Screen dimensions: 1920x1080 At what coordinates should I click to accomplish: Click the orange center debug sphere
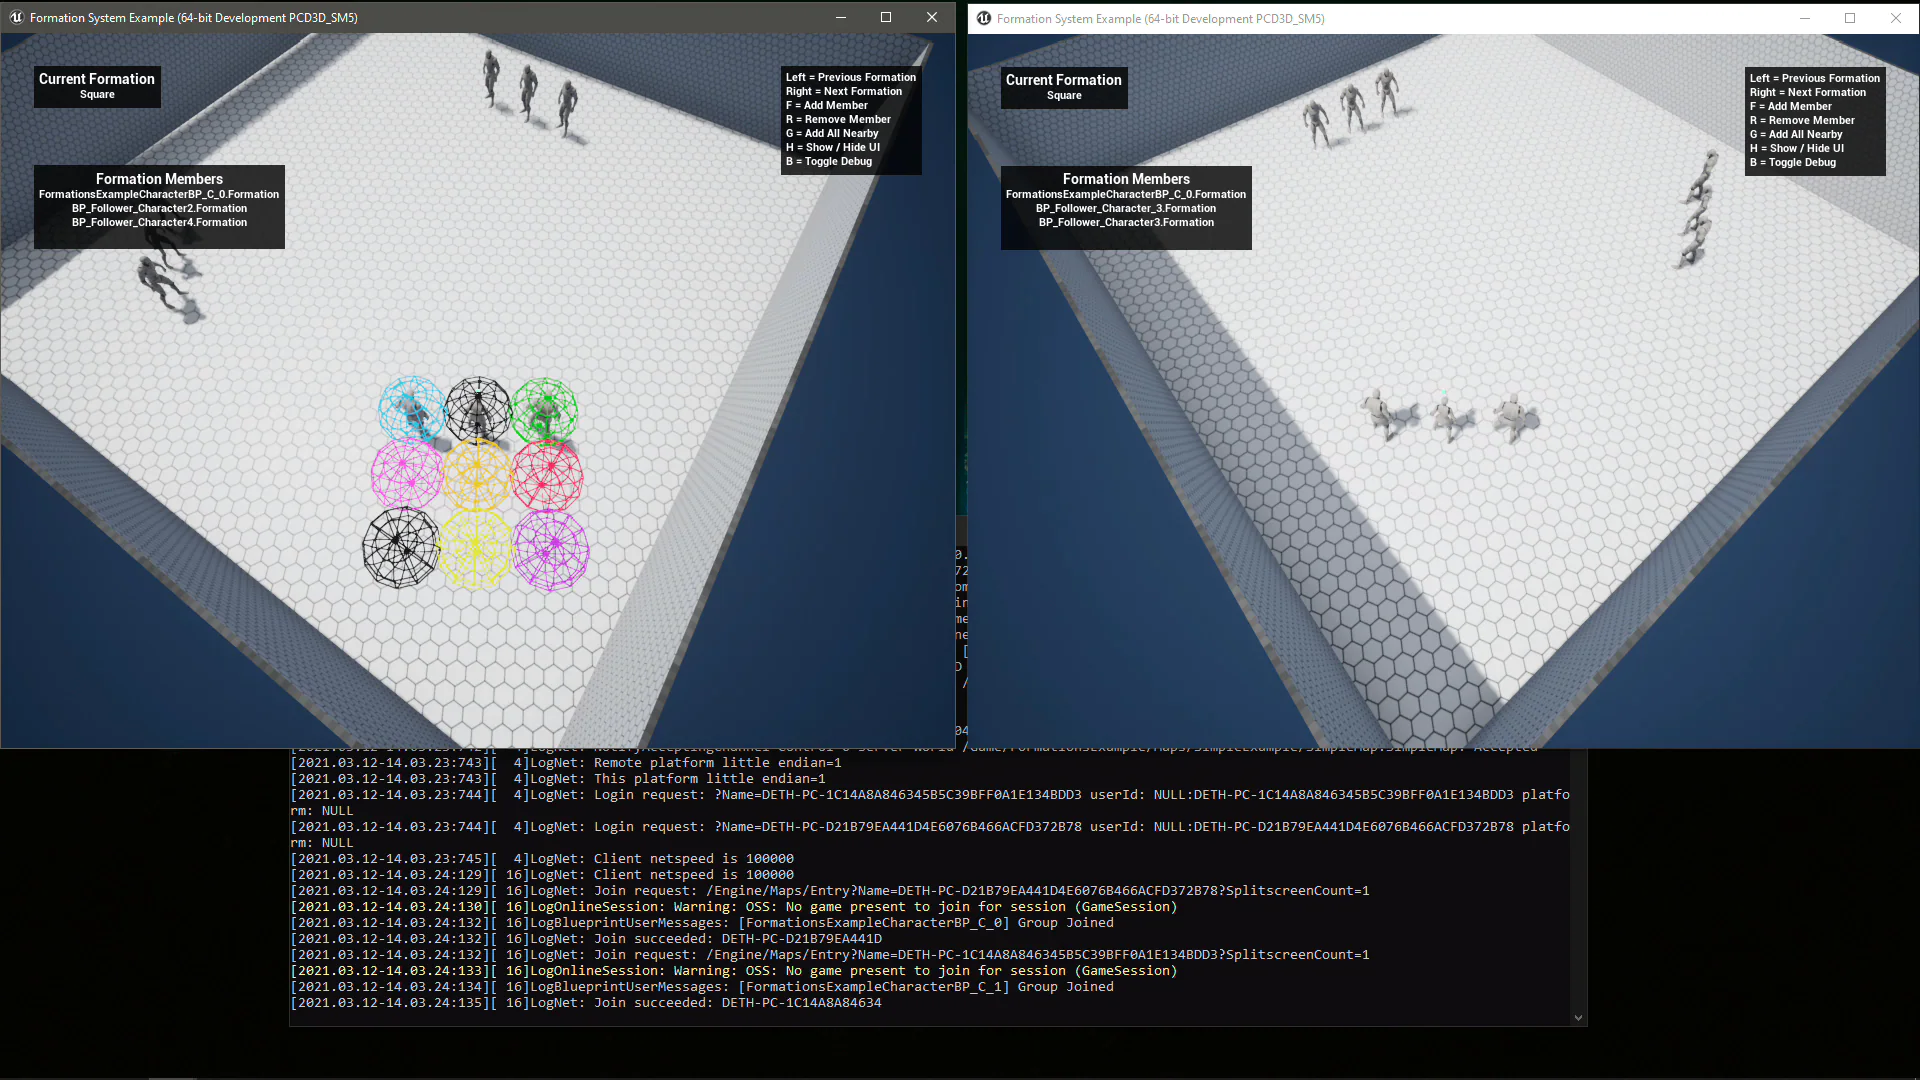coord(477,475)
